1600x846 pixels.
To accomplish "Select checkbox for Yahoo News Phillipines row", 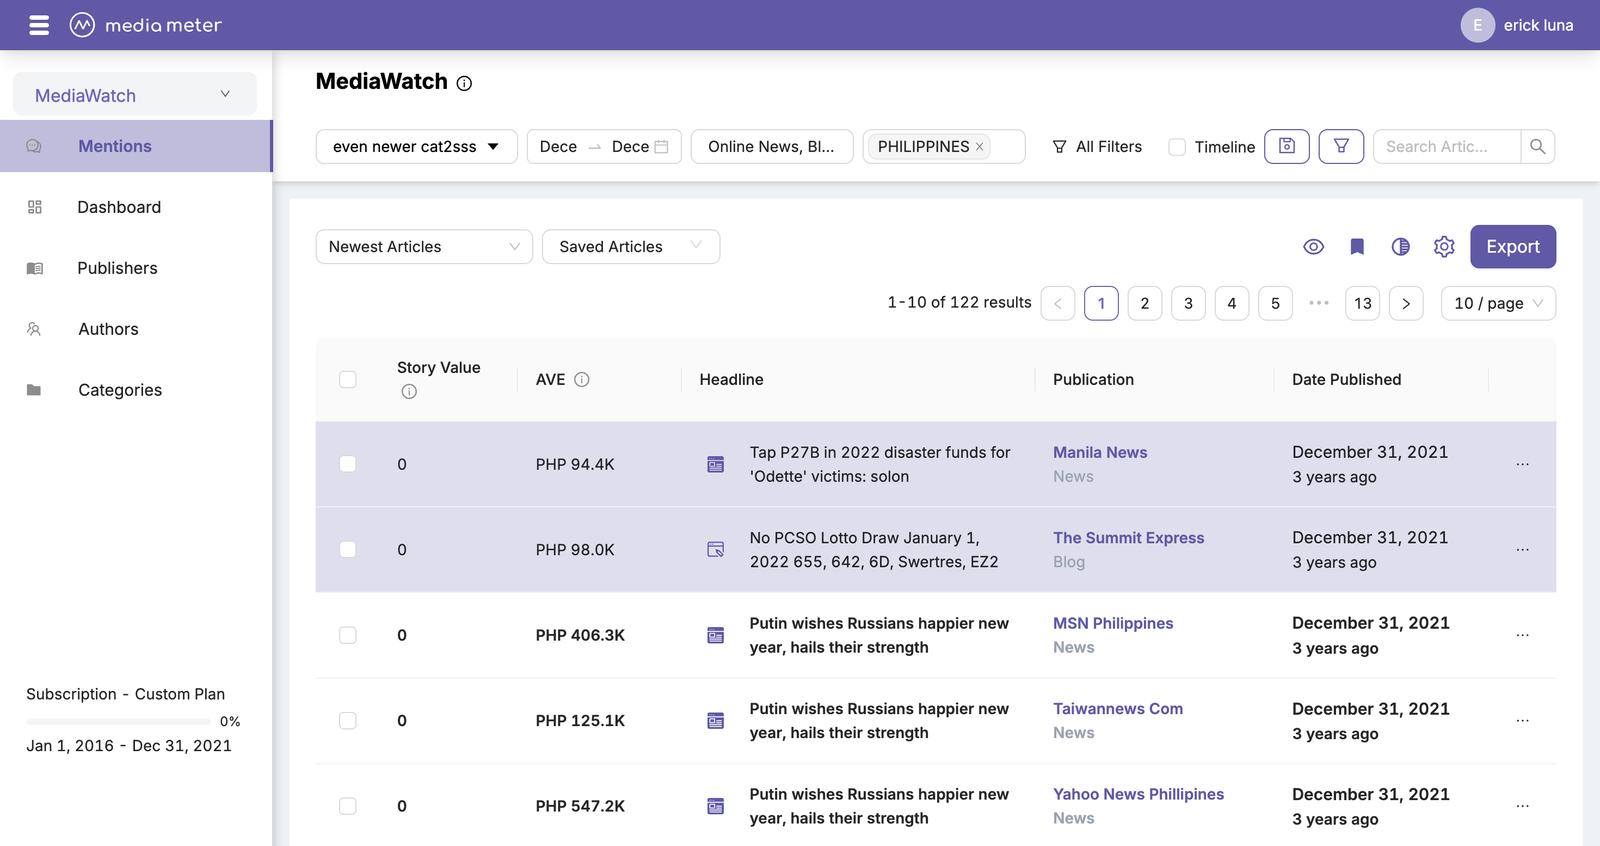I will (x=348, y=806).
